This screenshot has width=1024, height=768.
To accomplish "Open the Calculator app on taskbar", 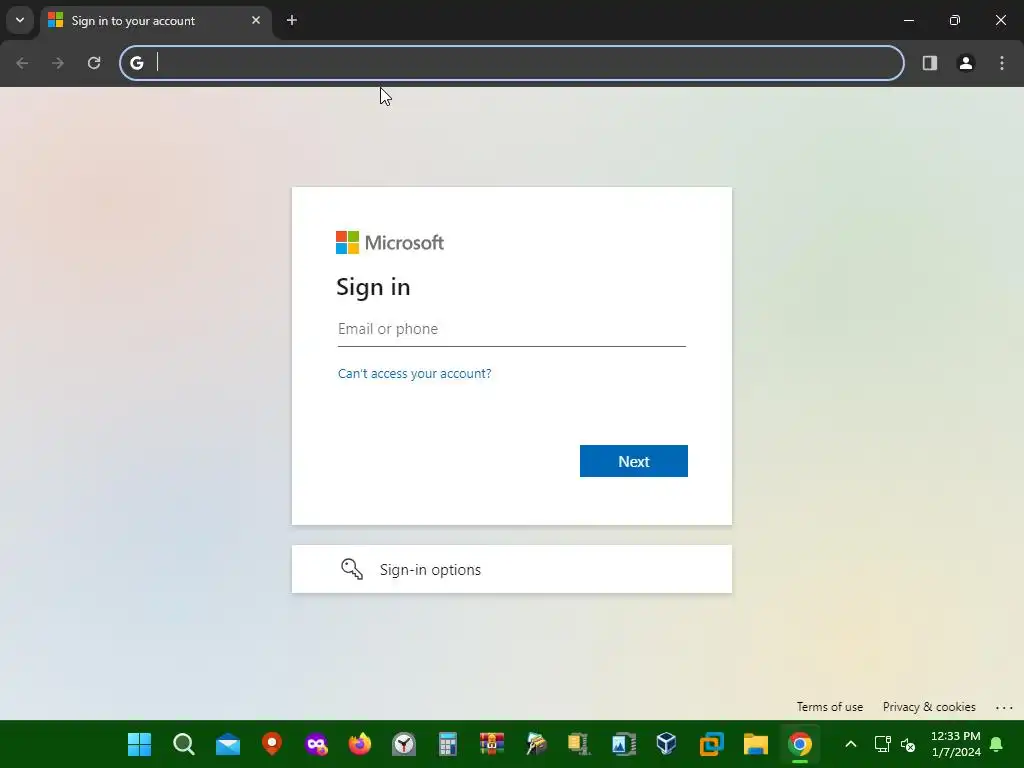I will [448, 744].
